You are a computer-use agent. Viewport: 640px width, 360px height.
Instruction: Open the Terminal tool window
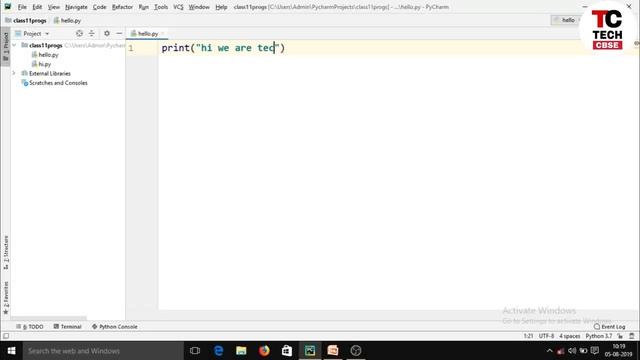pyautogui.click(x=68, y=327)
